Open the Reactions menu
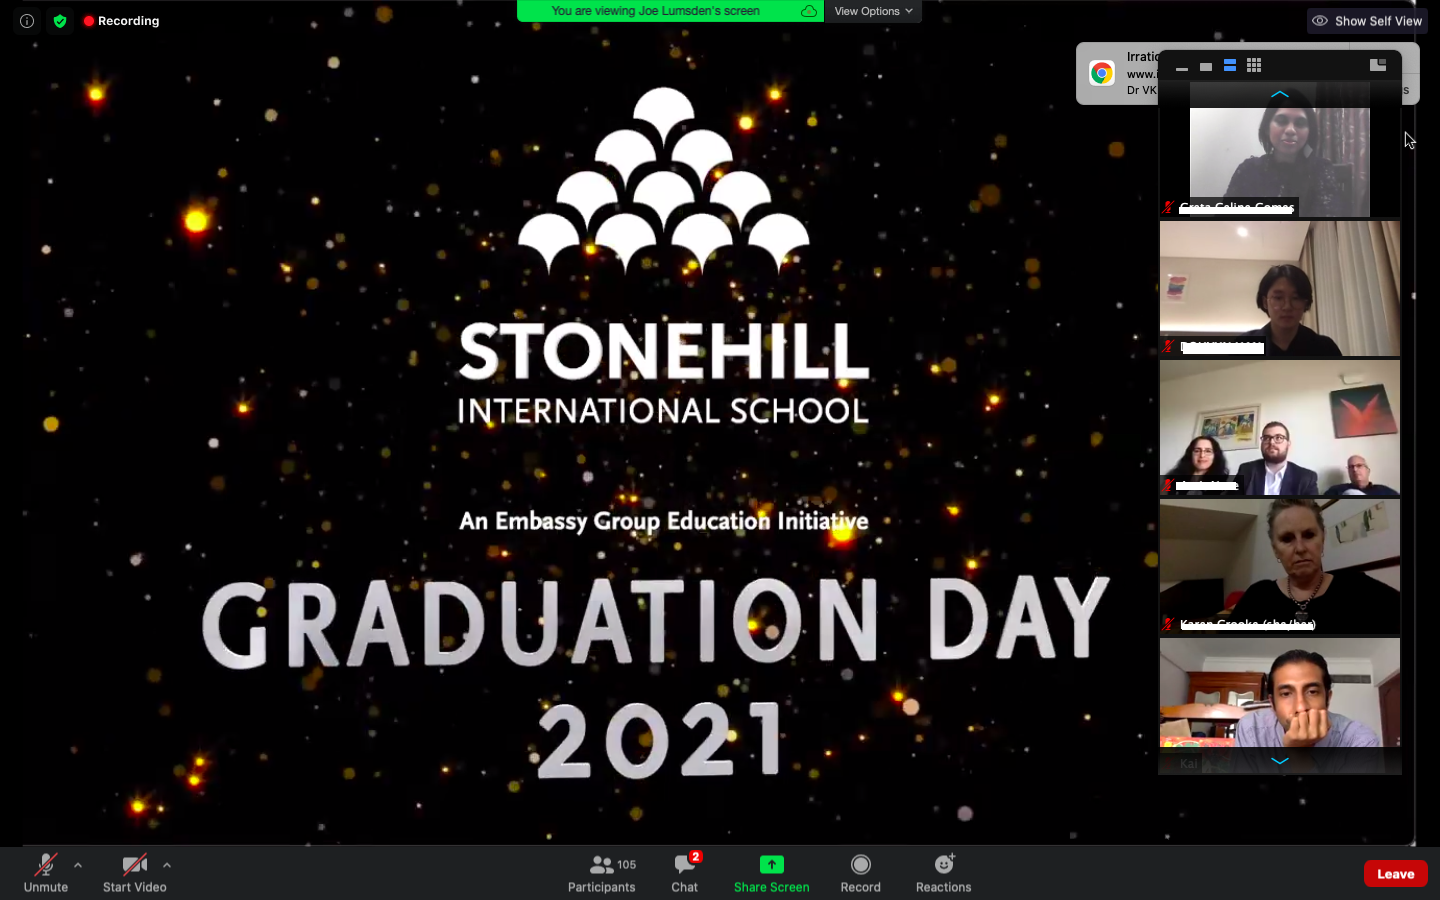This screenshot has width=1440, height=900. (x=943, y=872)
